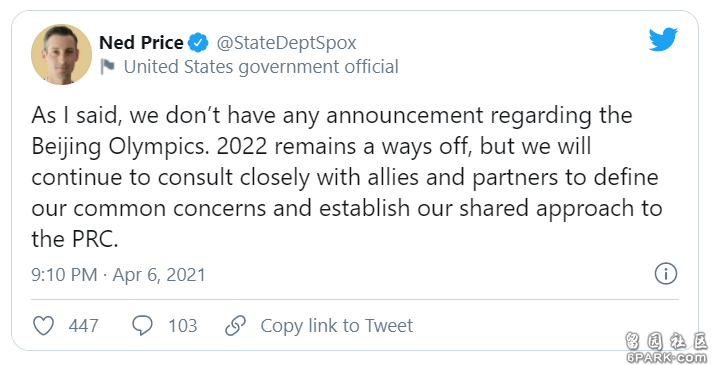Open replies via the speech bubble icon
Viewport: 713px width, 365px height.
[142, 326]
